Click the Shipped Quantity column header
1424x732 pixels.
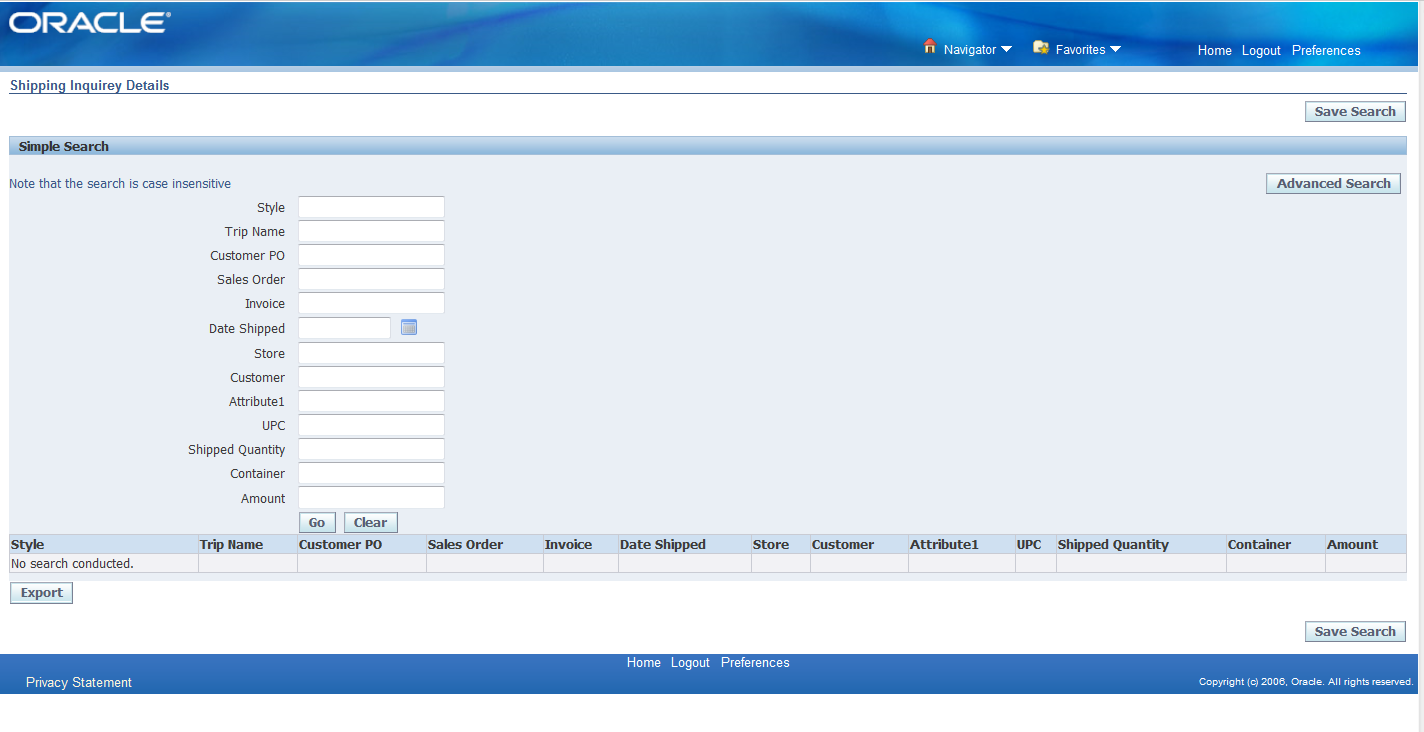pos(1113,544)
